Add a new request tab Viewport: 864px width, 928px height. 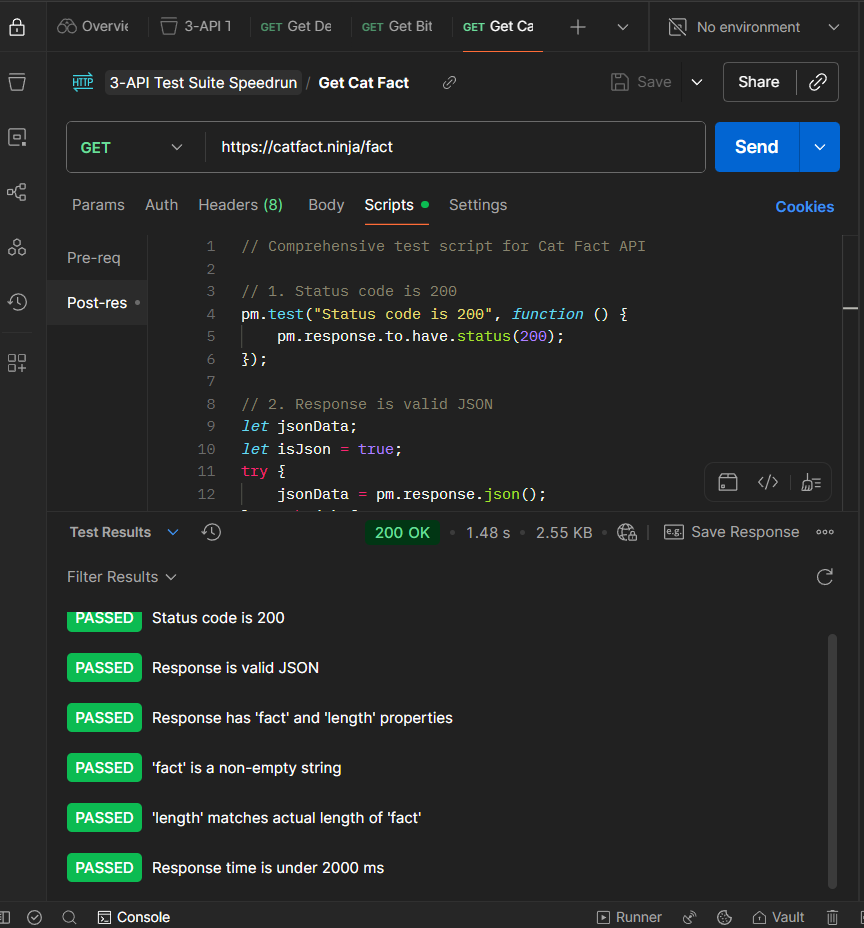pos(578,27)
